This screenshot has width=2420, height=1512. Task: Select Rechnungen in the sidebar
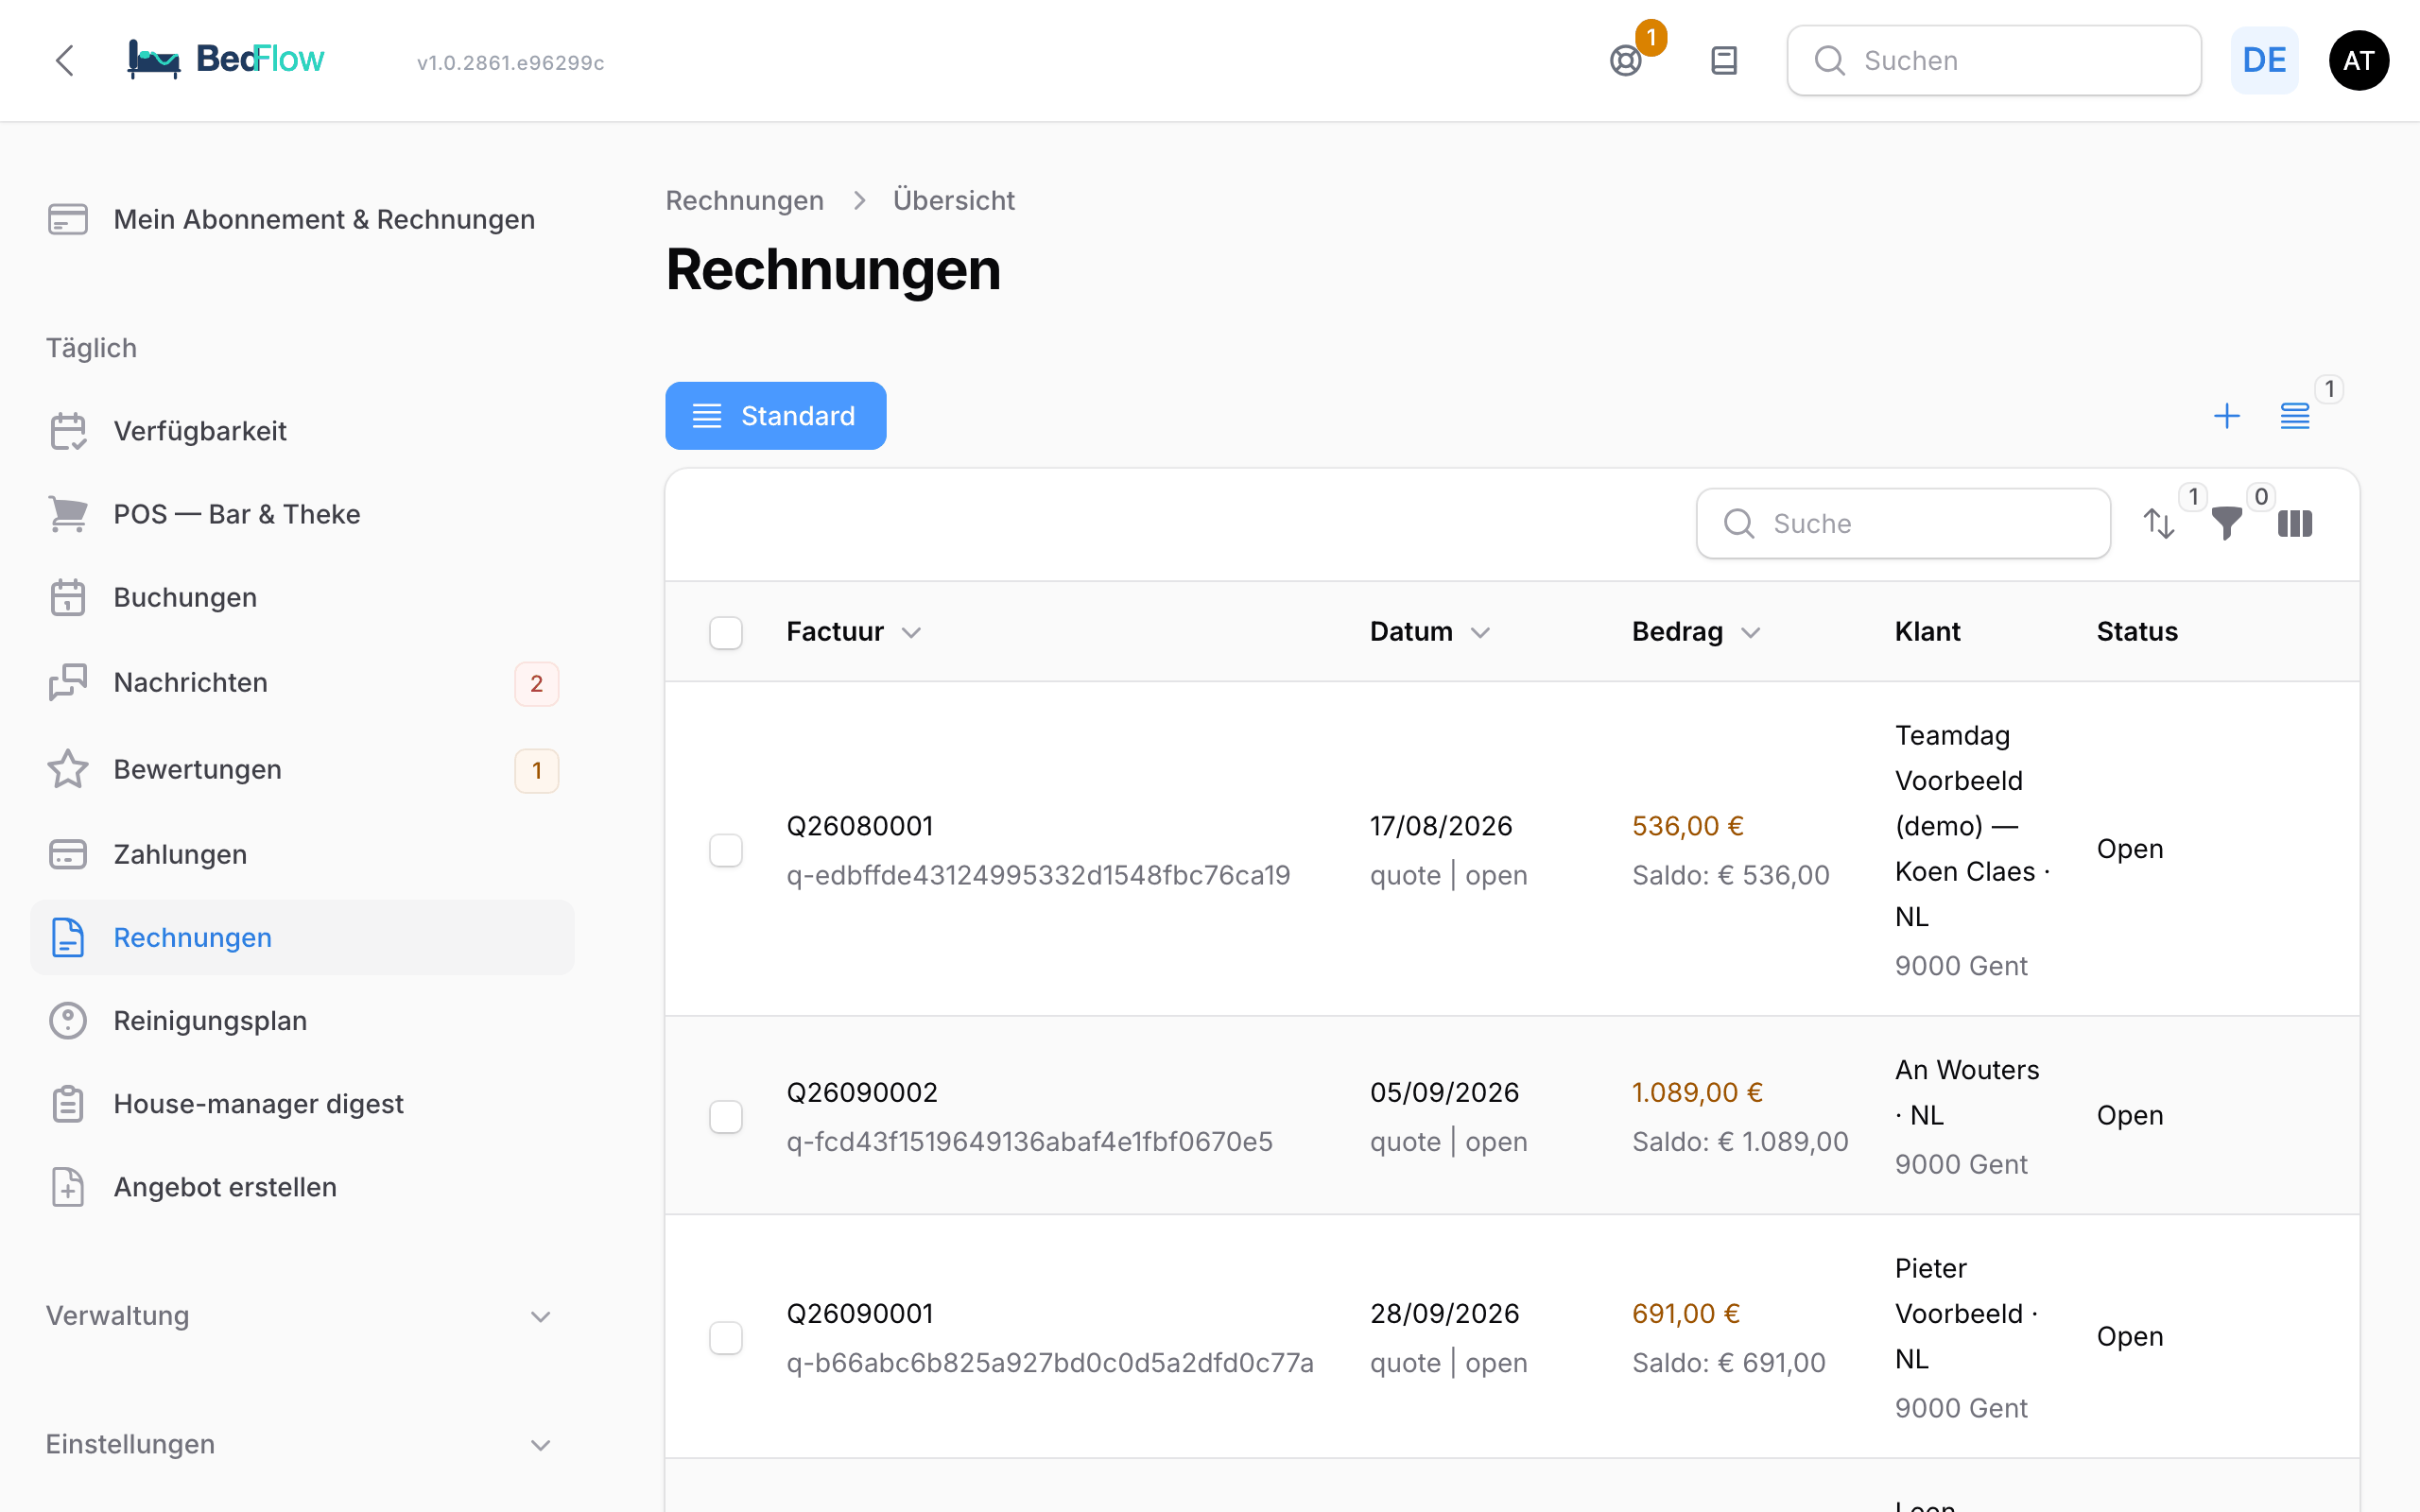pyautogui.click(x=302, y=937)
